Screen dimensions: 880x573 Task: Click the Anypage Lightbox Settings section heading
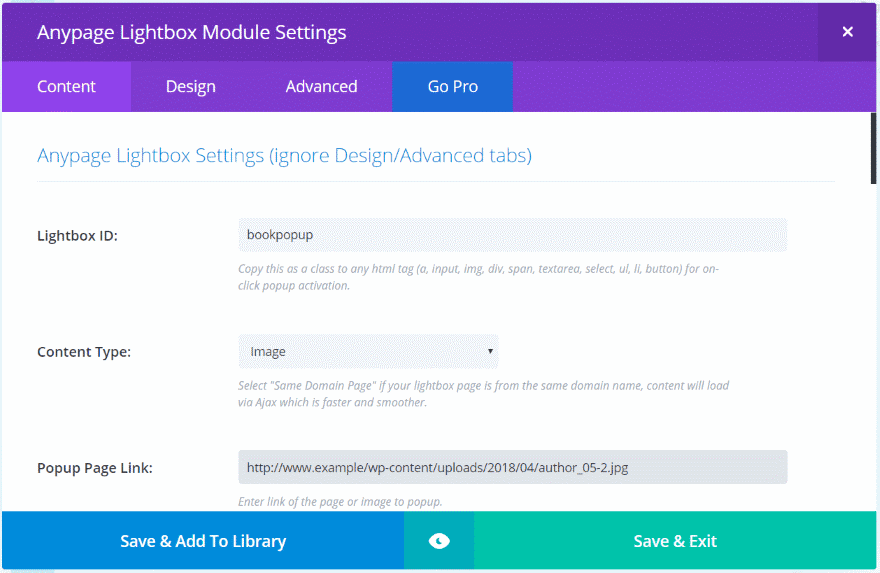point(284,156)
